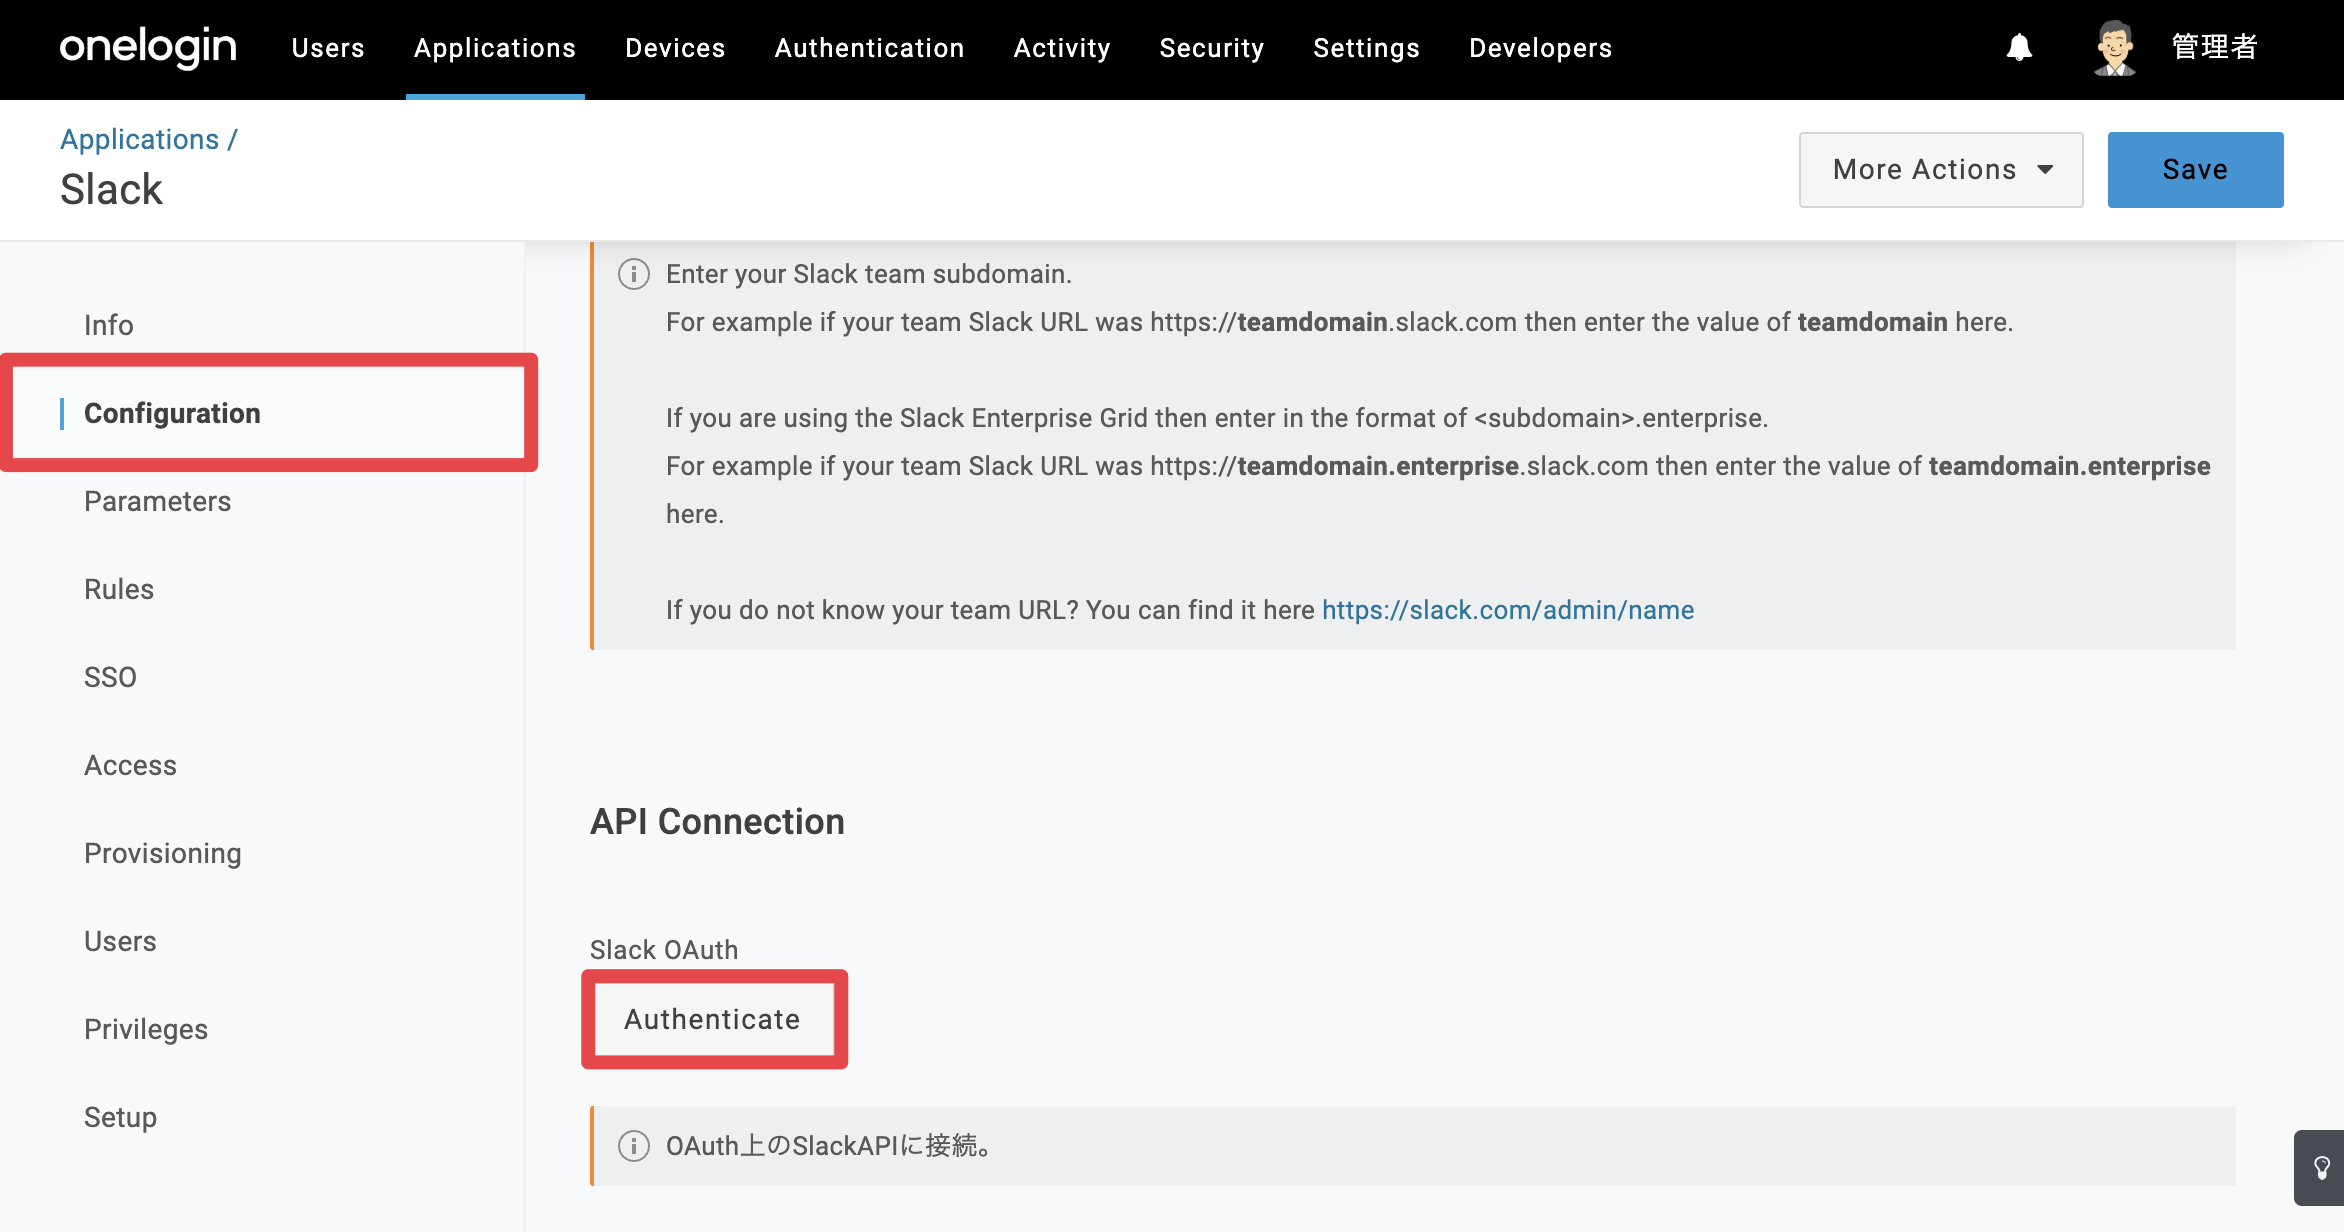Open the notifications bell
Screen dimensions: 2344x1232
[2019, 48]
